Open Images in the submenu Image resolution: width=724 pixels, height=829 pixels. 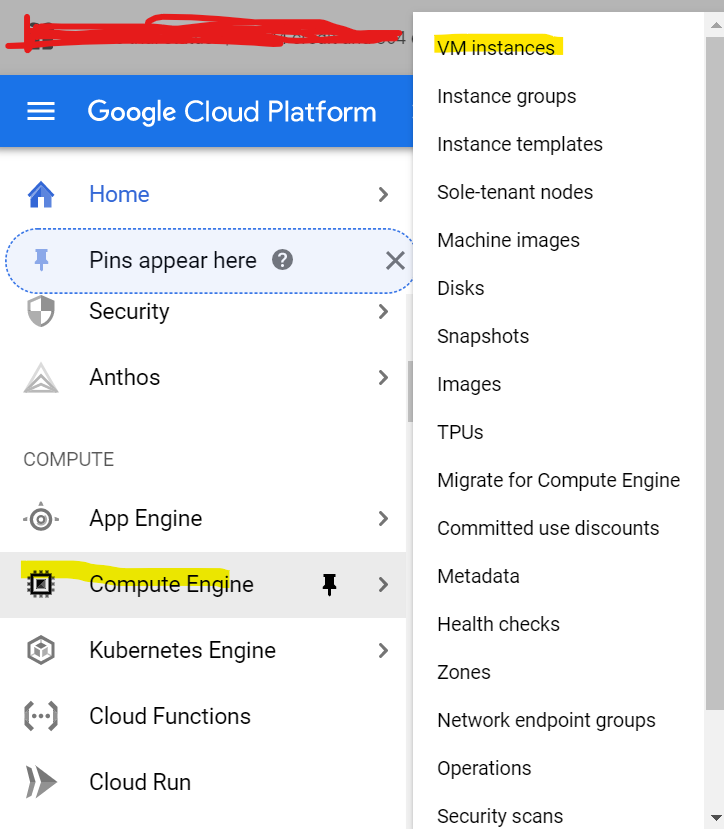pos(469,385)
